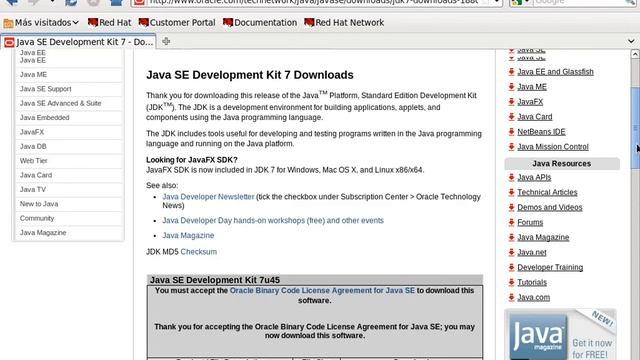Select New to Java in left menu
Screen dimensions: 640x360
(x=69, y=204)
